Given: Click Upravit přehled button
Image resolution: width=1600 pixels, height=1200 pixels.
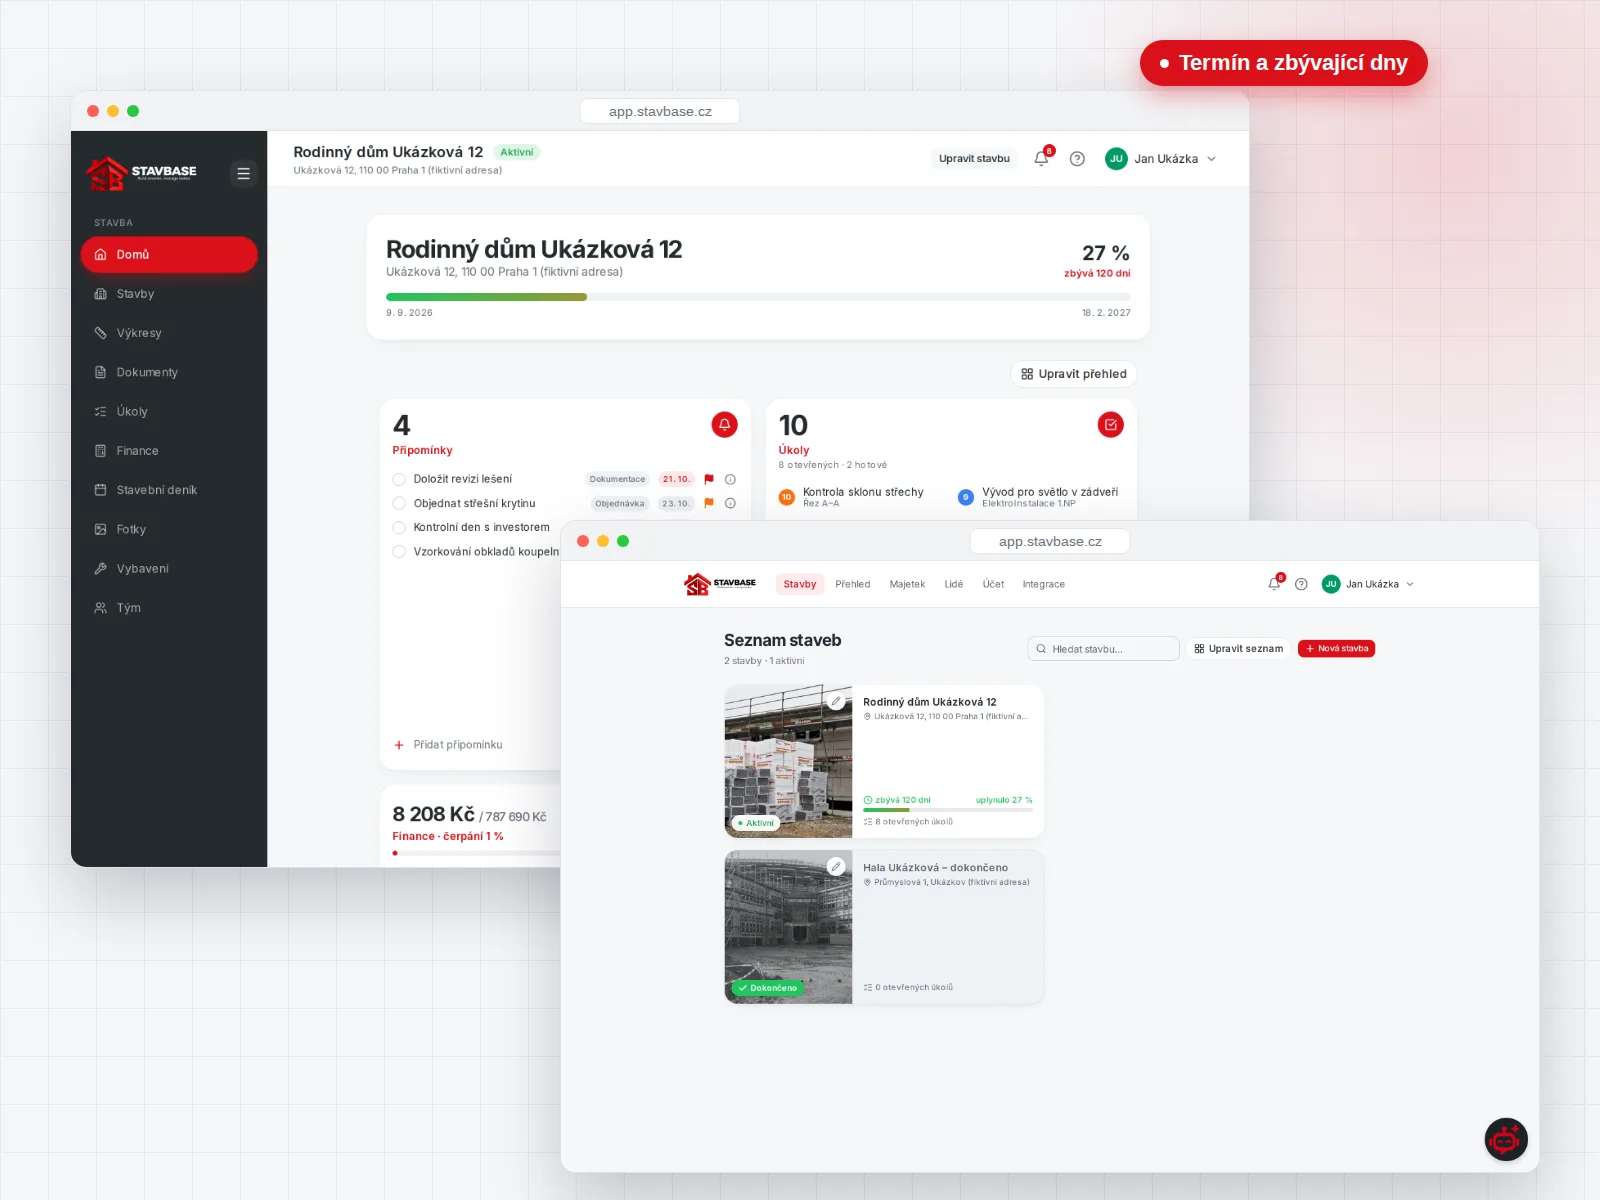Looking at the screenshot, I should pos(1074,374).
